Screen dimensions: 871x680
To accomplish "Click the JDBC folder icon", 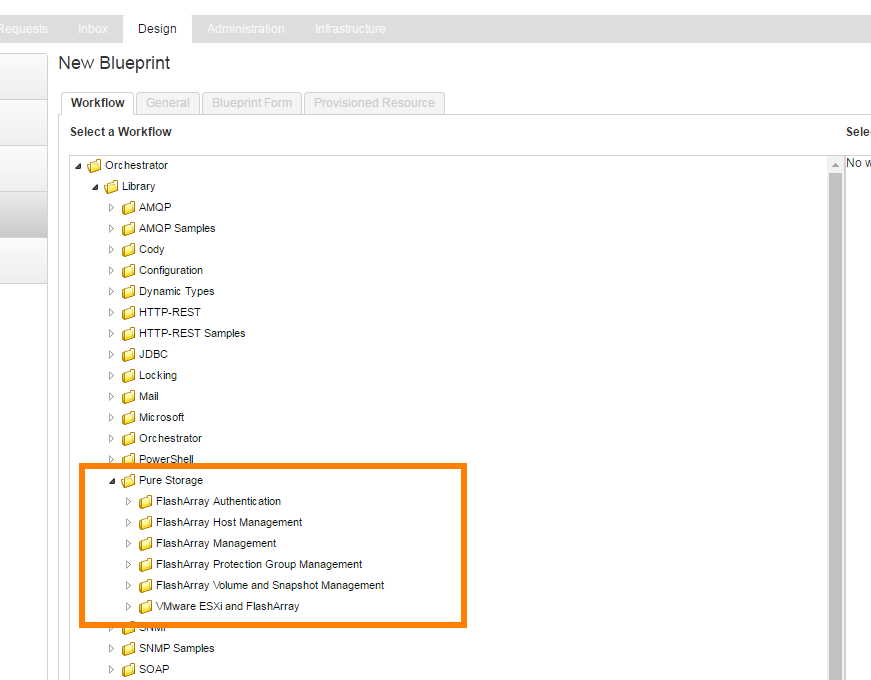I will click(x=128, y=354).
